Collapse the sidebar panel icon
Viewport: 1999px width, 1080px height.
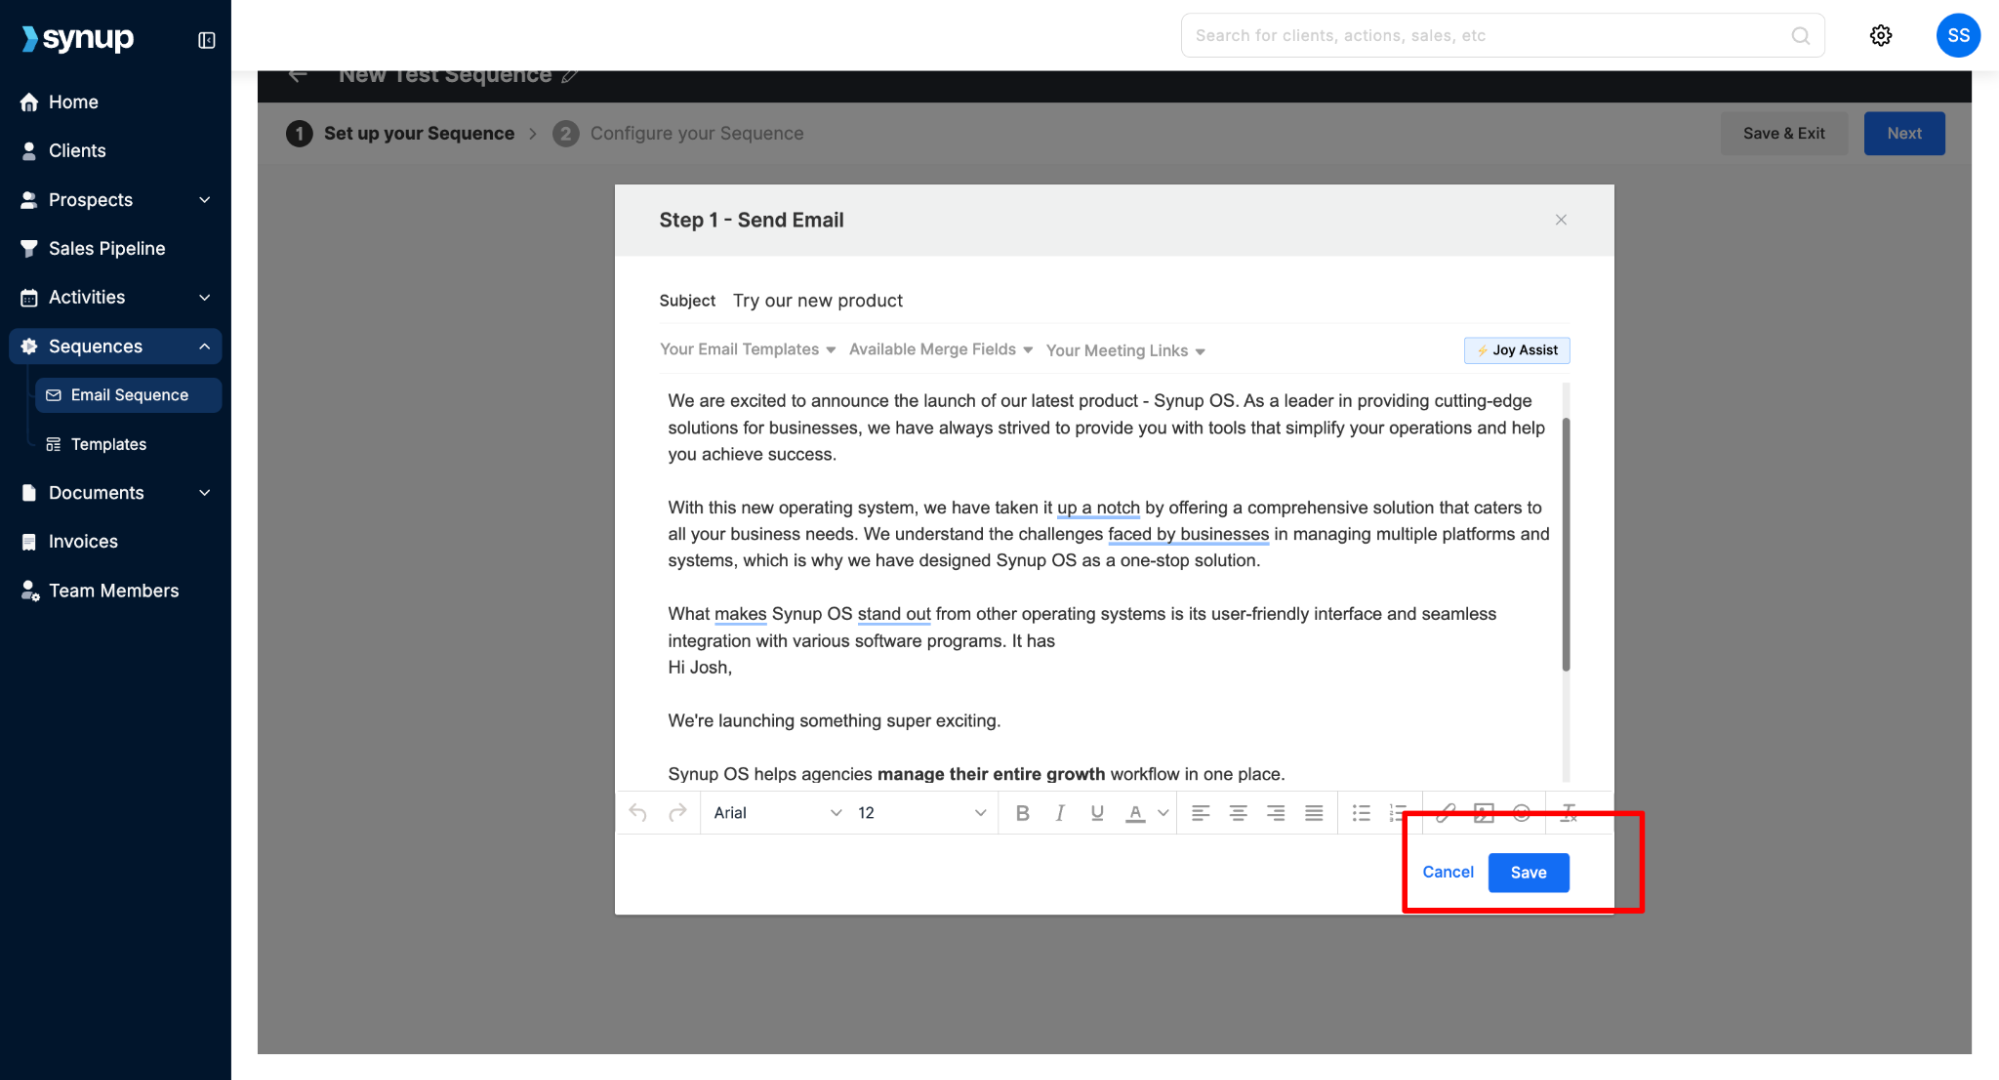(x=206, y=40)
